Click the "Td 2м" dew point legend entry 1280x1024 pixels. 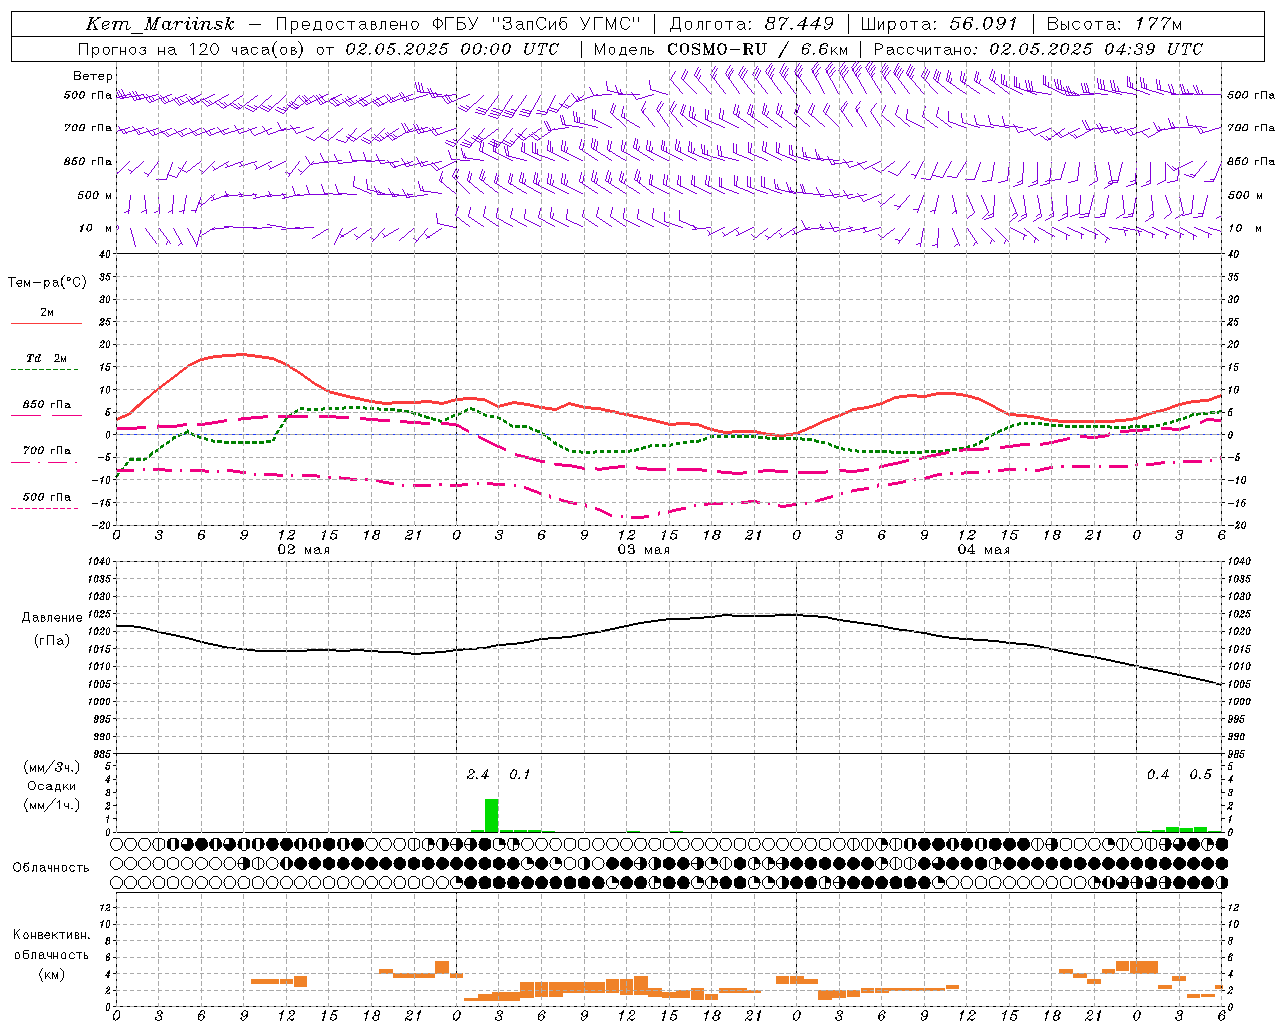46,358
